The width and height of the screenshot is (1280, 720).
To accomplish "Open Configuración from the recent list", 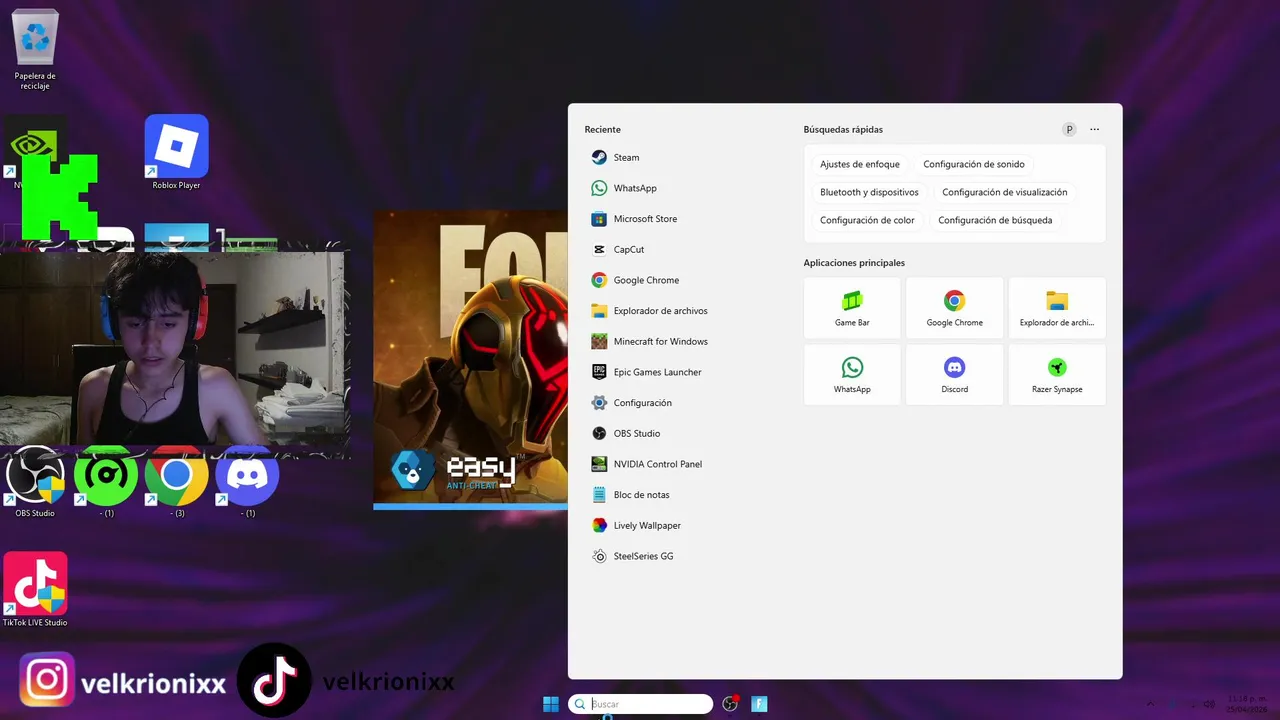I will click(x=685, y=403).
